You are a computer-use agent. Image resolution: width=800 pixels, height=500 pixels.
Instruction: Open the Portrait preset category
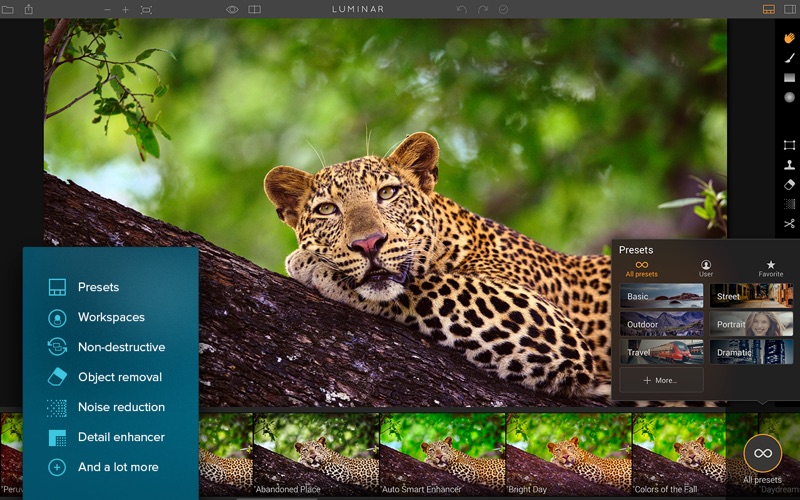[751, 324]
